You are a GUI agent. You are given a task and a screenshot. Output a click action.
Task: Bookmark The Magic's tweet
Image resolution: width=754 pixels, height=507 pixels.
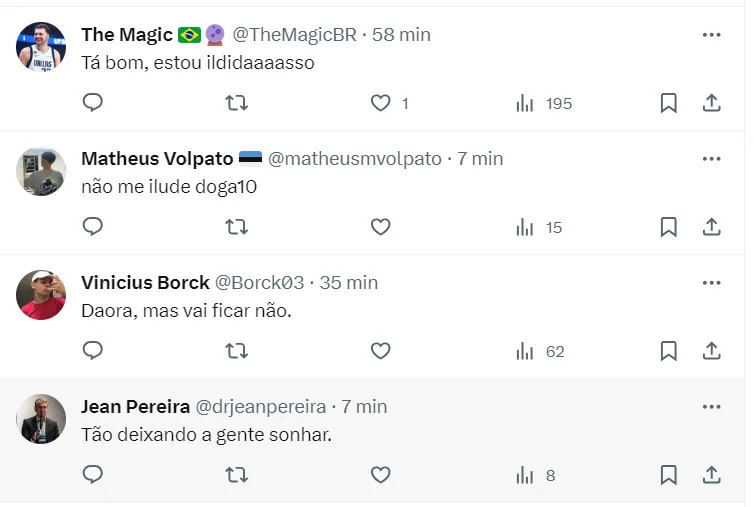point(669,103)
